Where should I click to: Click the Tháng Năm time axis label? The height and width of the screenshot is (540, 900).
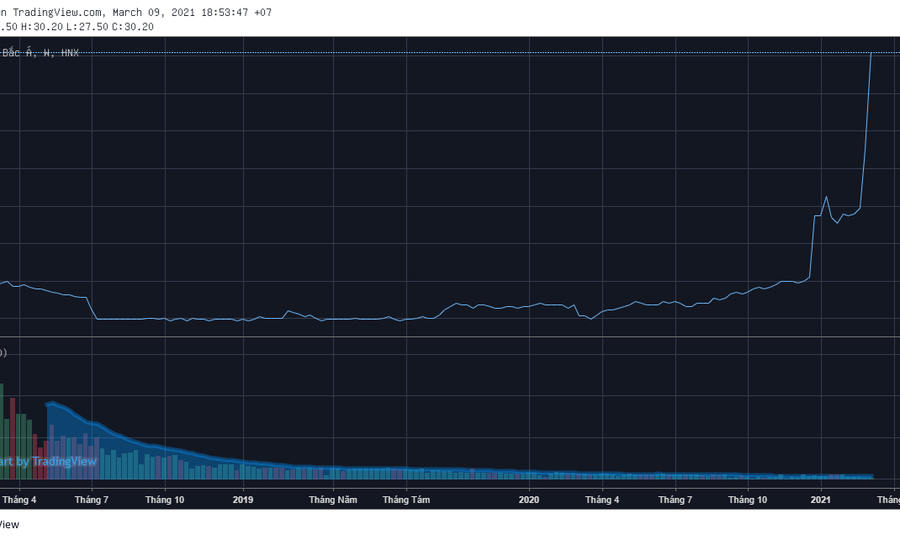coord(332,499)
